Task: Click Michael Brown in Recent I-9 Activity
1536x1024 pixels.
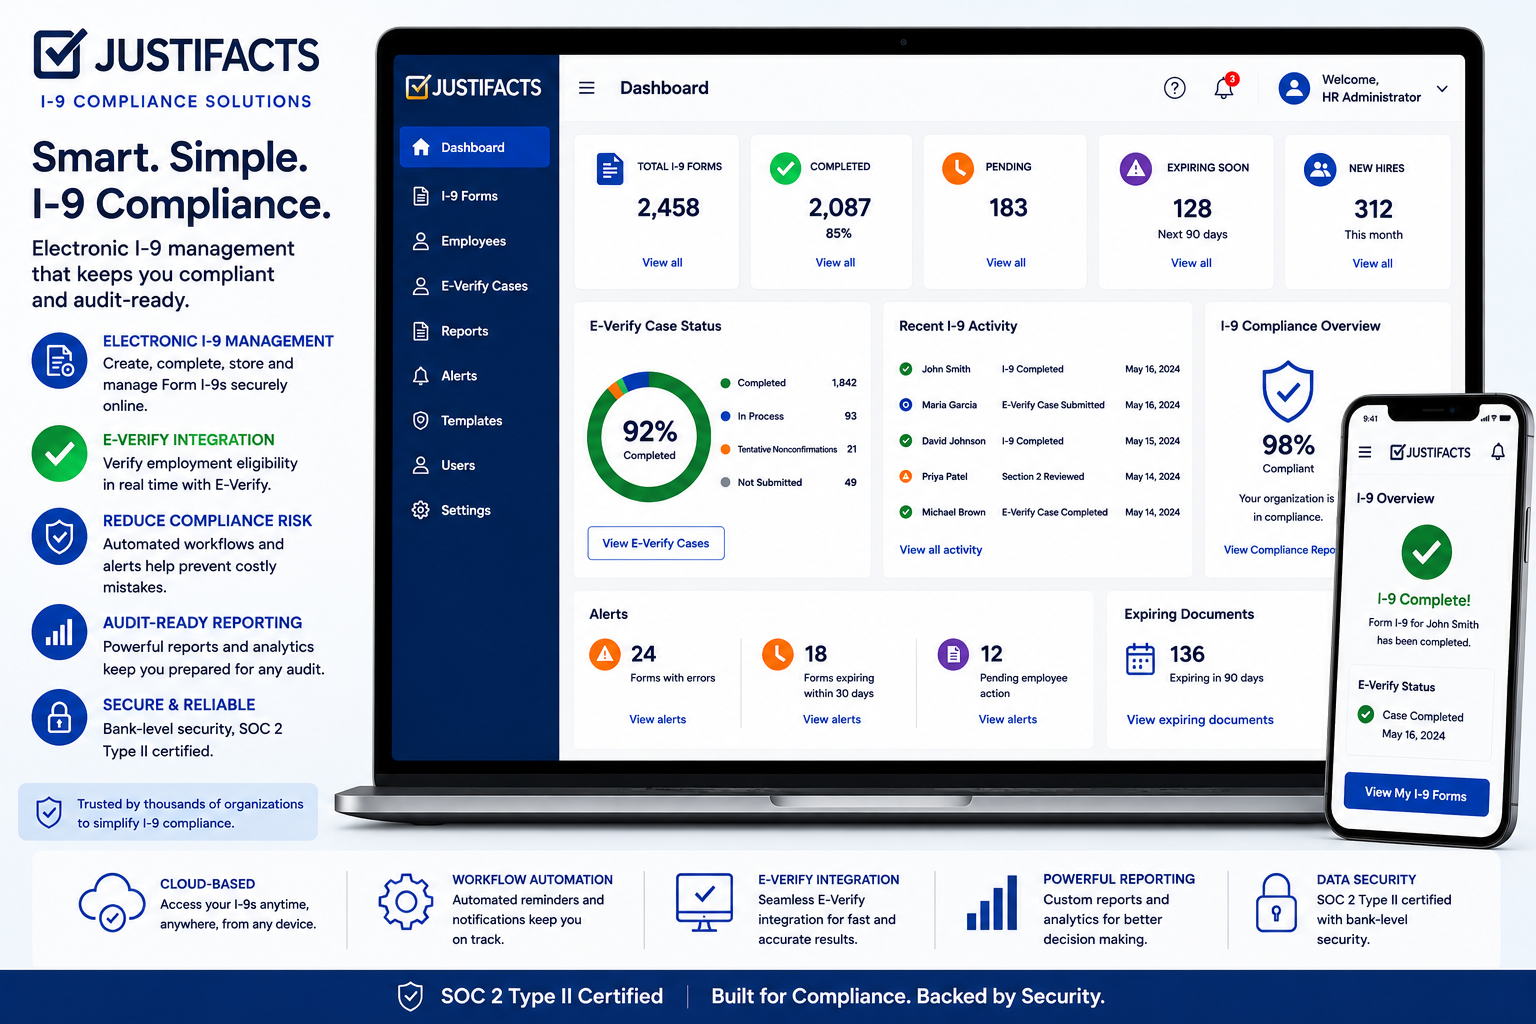Action: point(953,512)
